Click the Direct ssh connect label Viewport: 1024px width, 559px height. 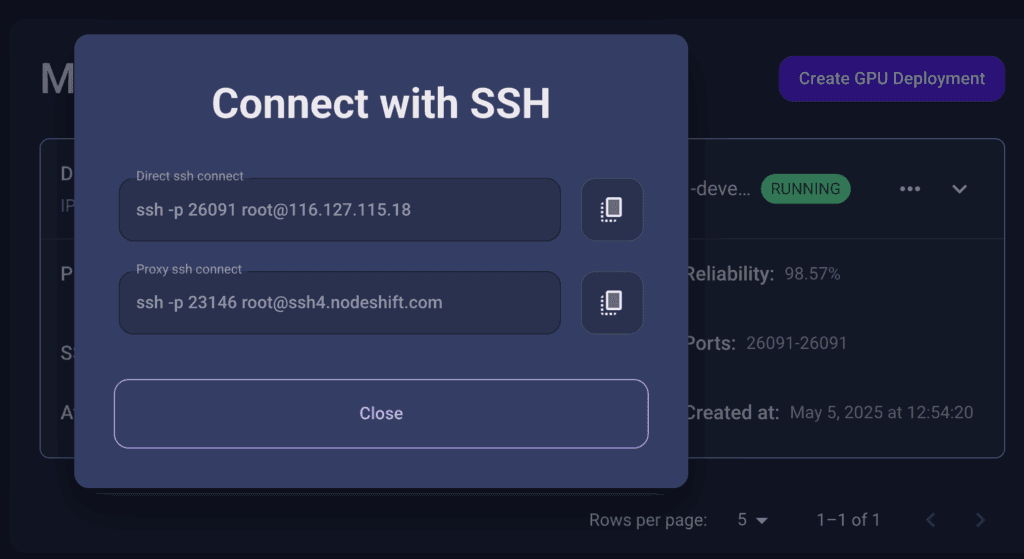[189, 176]
